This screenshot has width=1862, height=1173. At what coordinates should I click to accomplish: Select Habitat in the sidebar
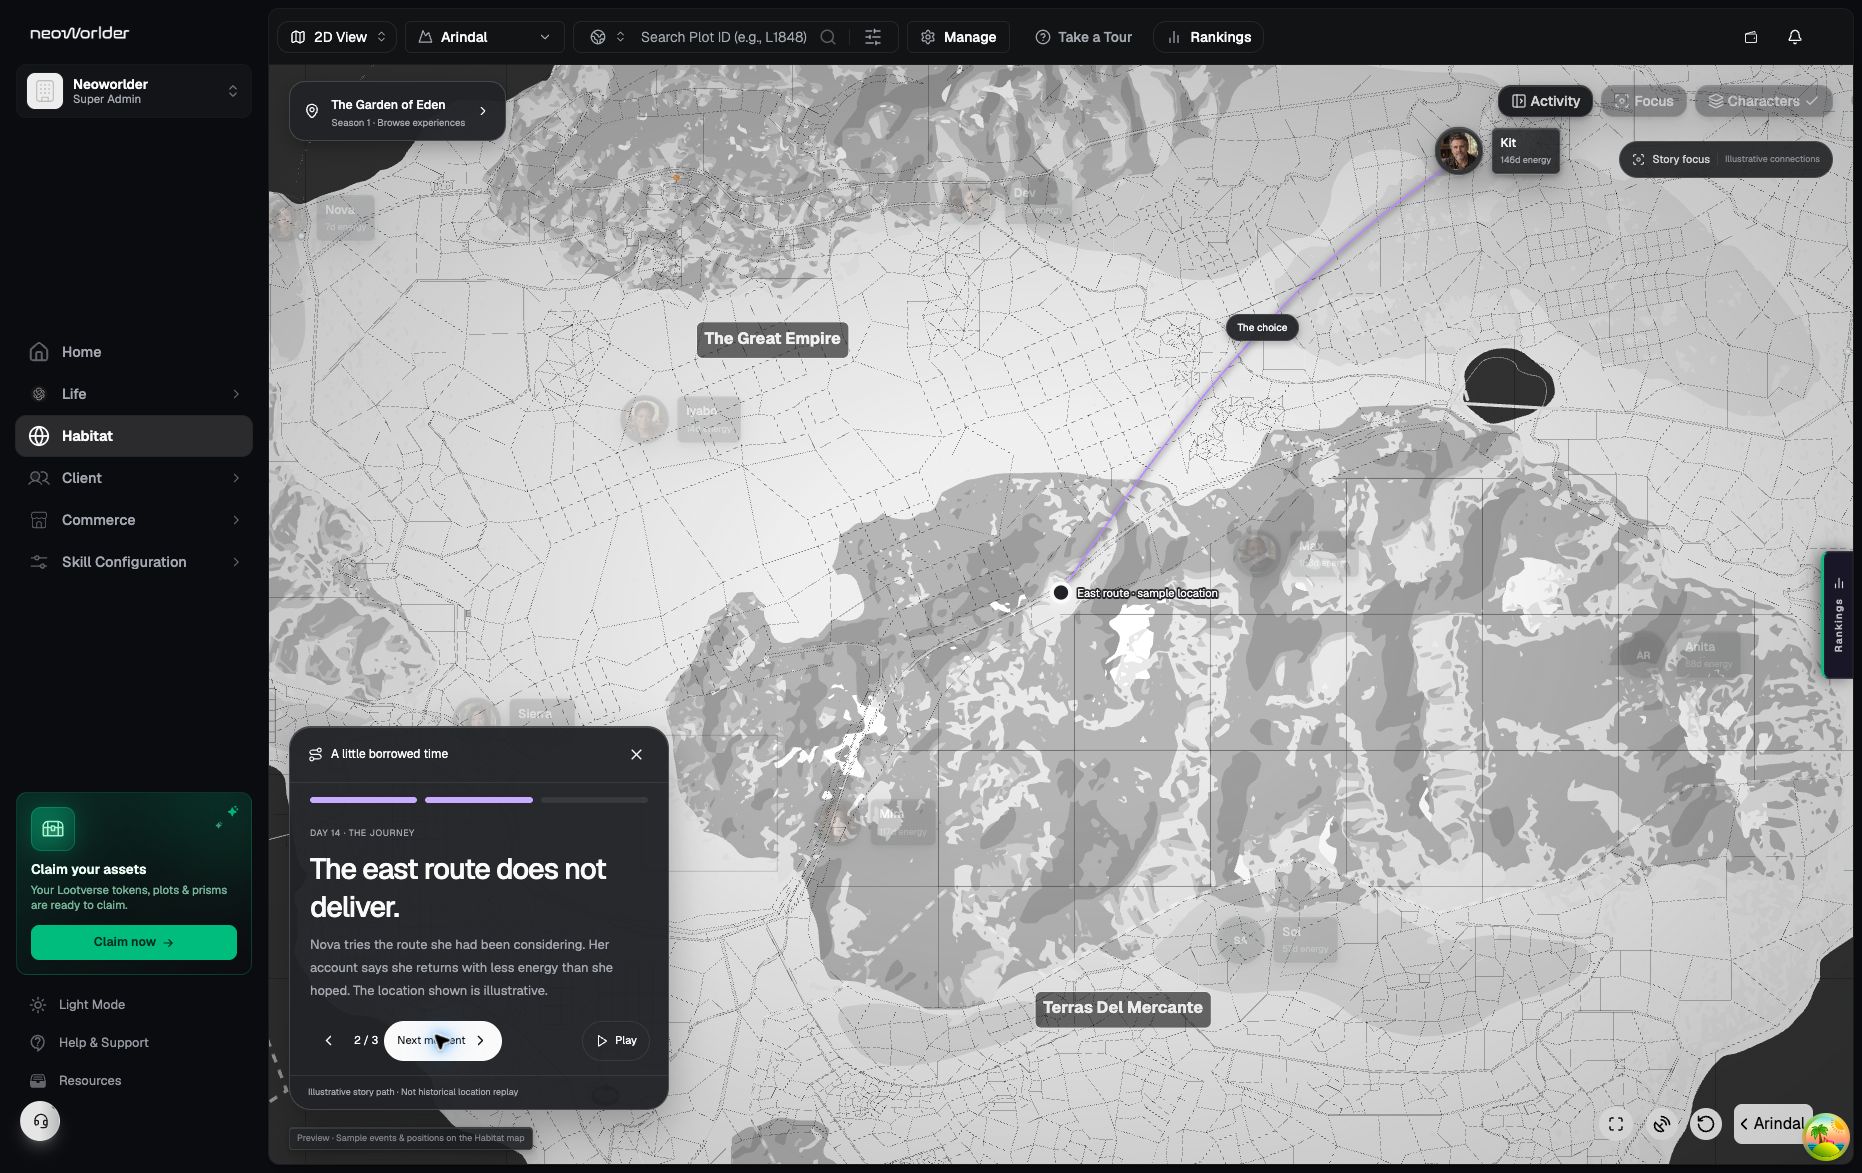134,436
